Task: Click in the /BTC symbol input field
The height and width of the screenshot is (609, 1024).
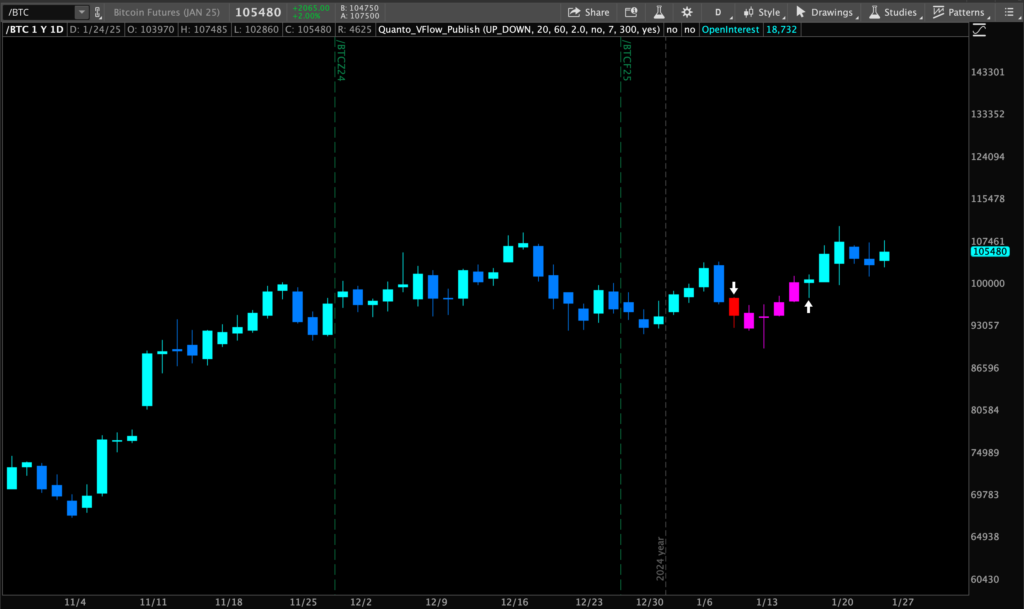Action: click(40, 12)
